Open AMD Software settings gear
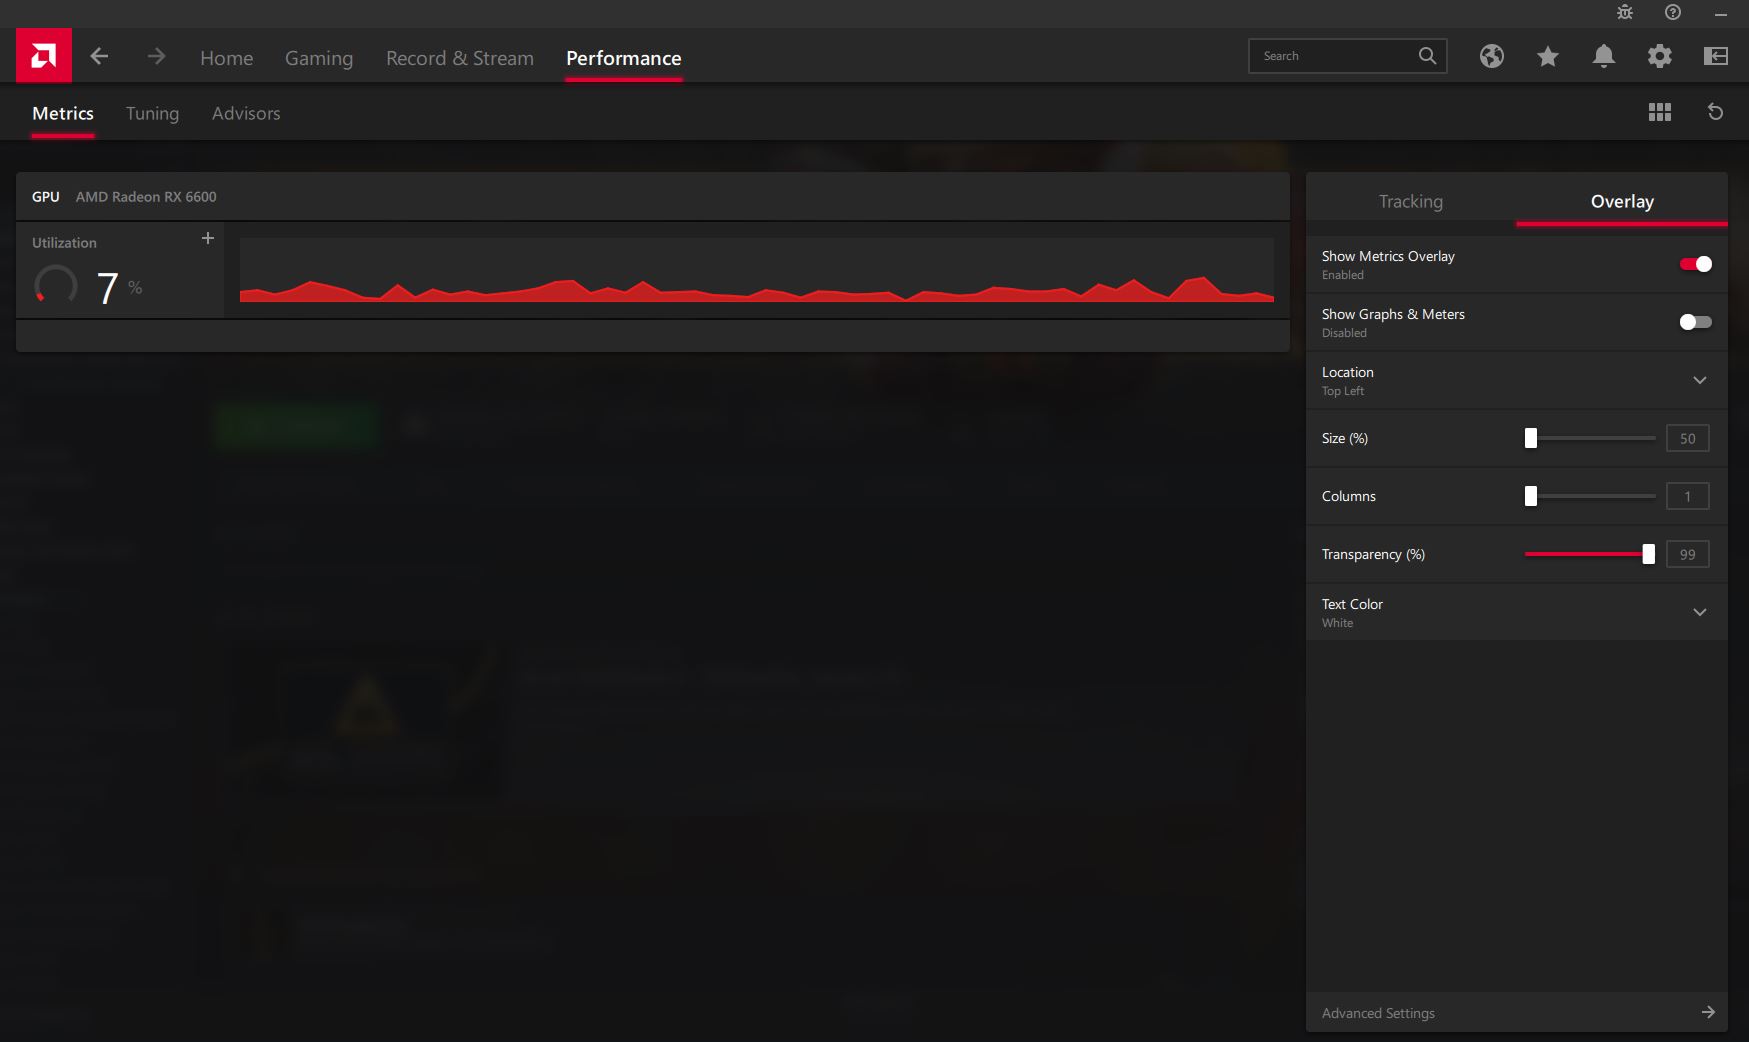The height and width of the screenshot is (1042, 1749). (x=1660, y=56)
